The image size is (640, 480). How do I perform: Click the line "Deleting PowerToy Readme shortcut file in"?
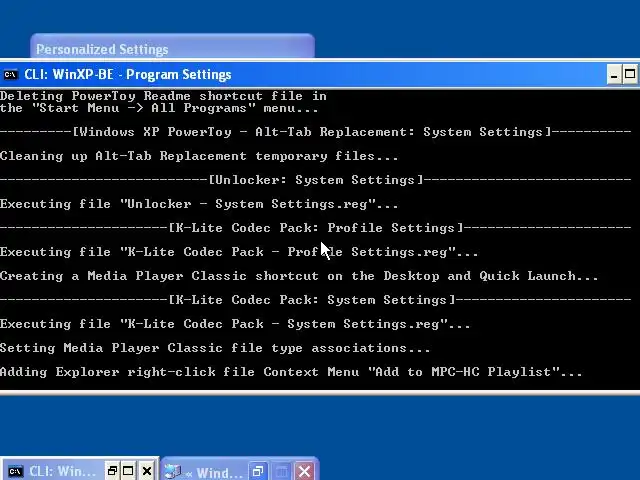pyautogui.click(x=163, y=96)
